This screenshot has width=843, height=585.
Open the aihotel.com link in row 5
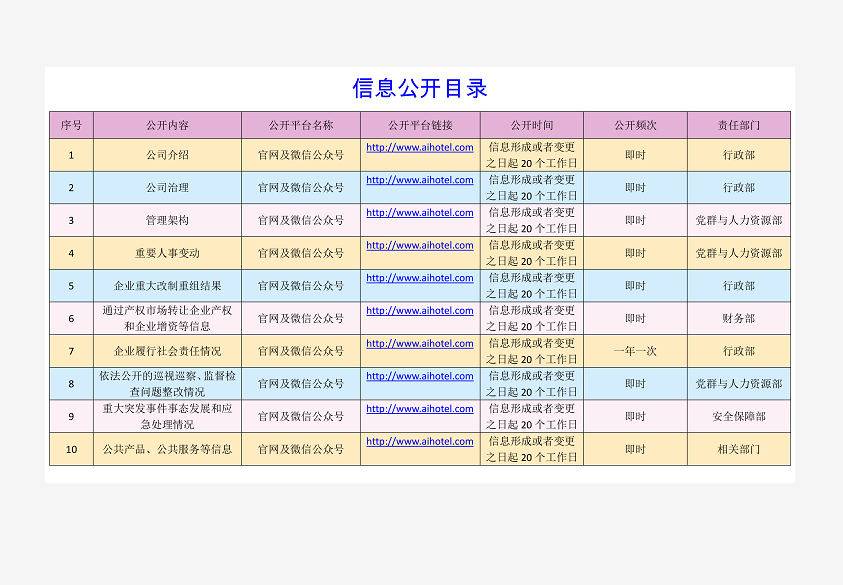pos(420,278)
